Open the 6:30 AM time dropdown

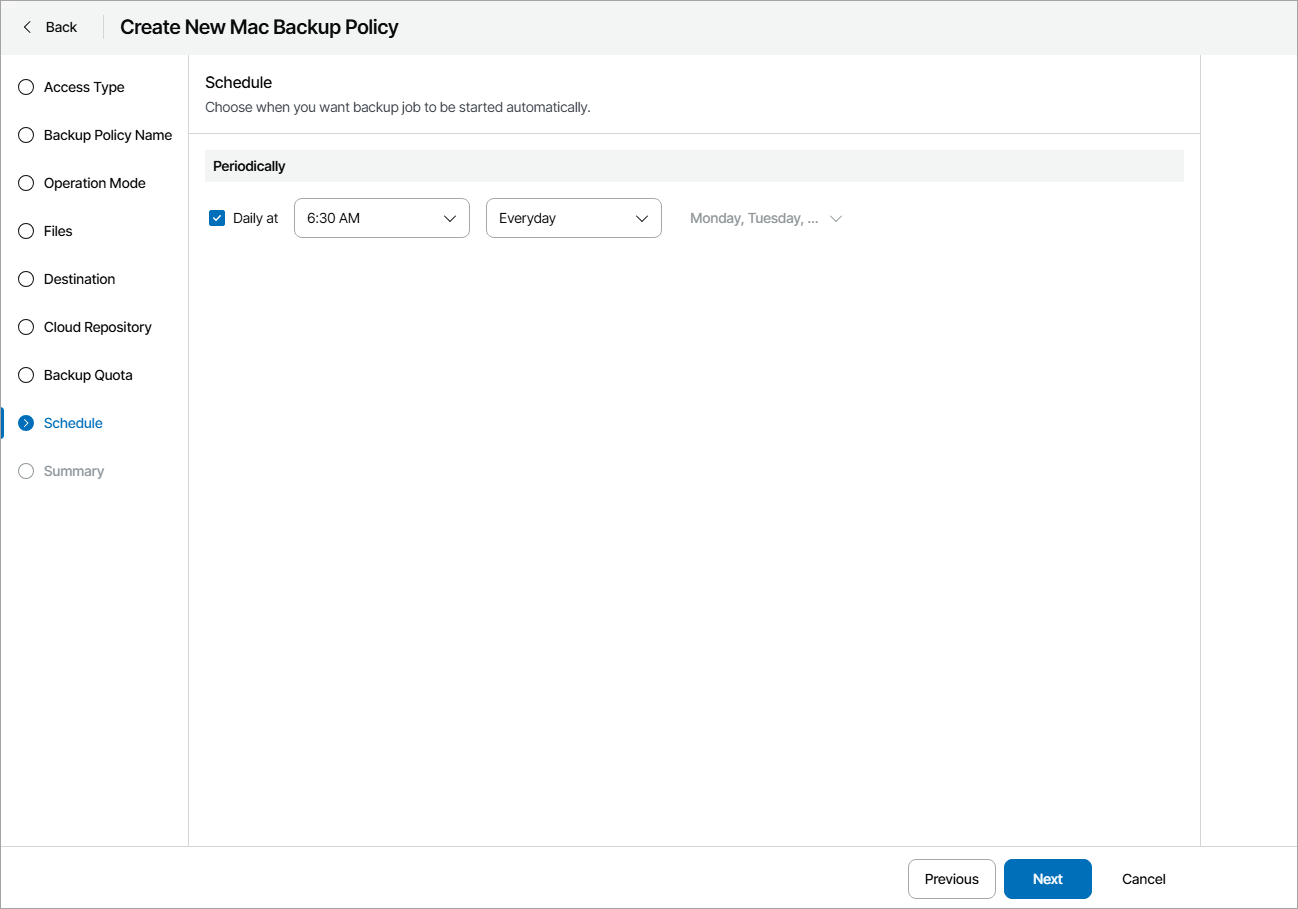[x=381, y=217]
